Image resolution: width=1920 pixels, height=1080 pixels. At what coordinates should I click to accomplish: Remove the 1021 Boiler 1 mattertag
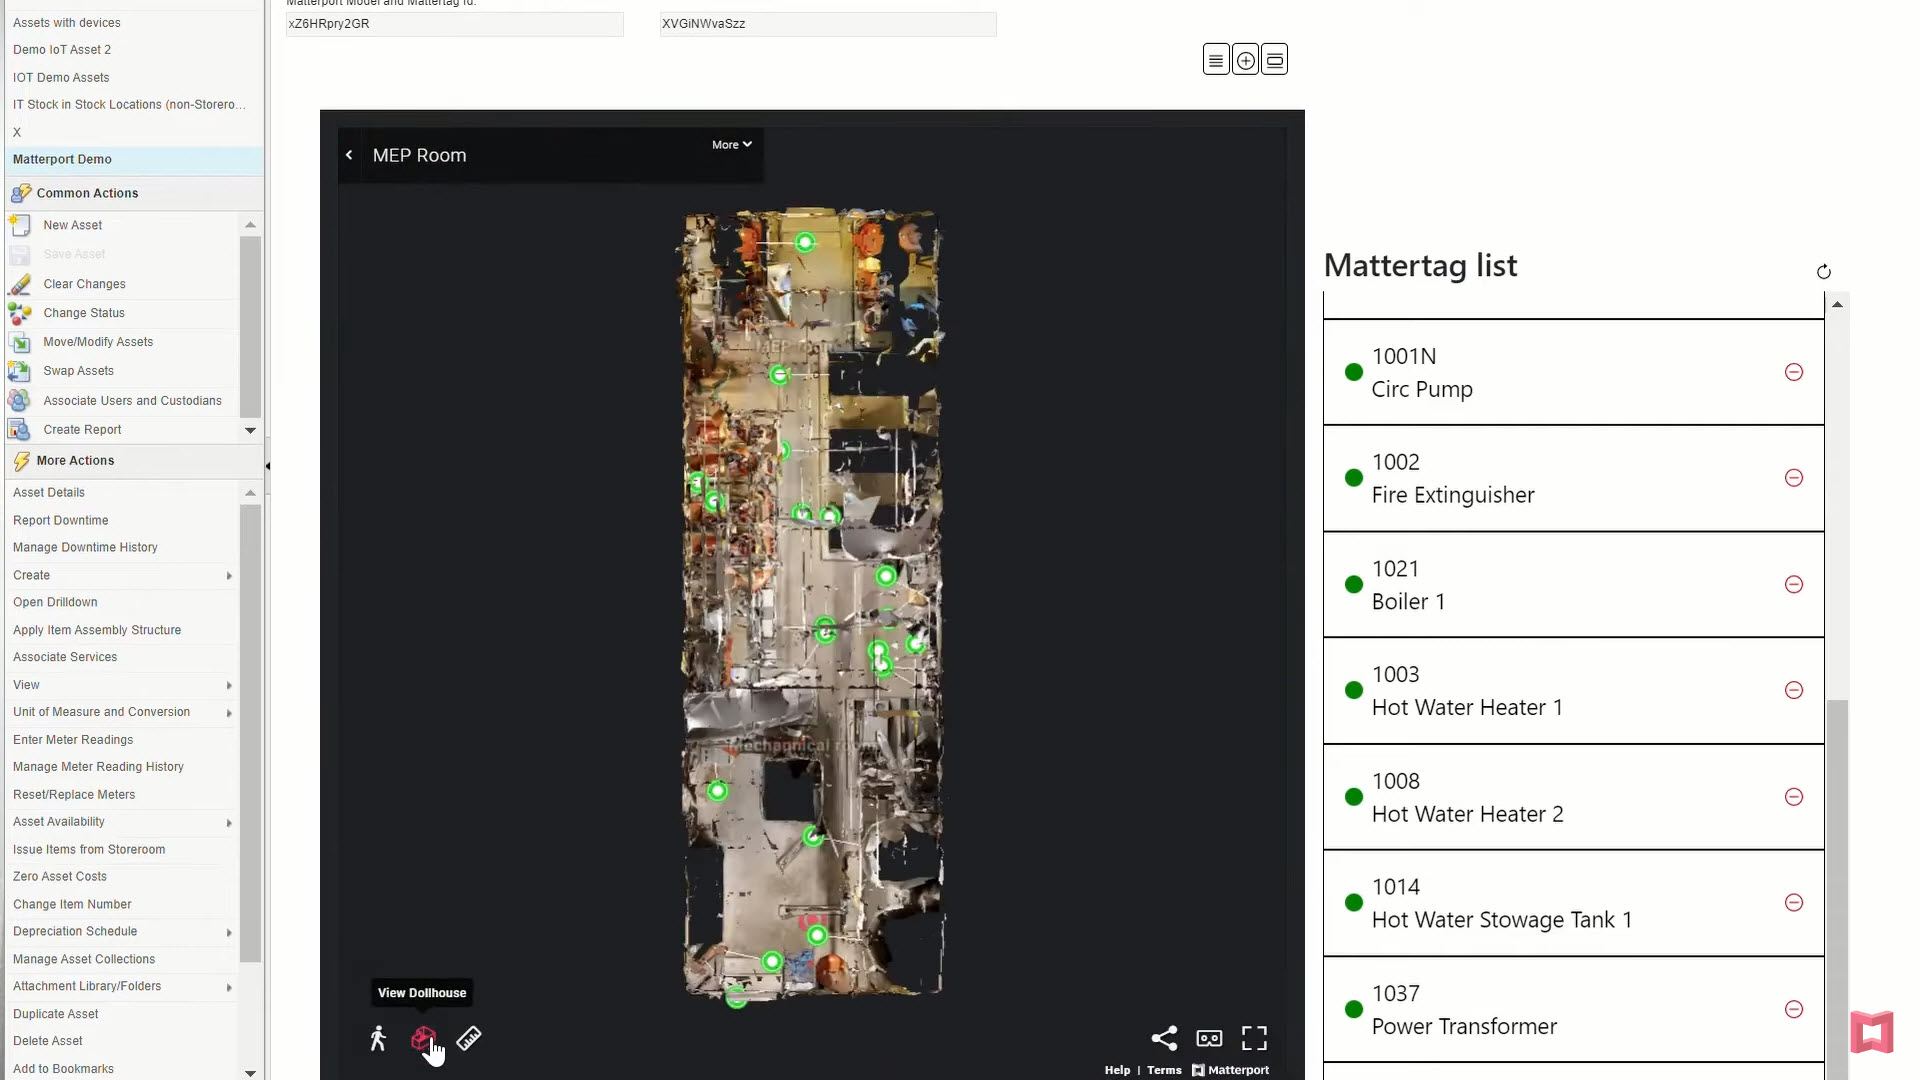coord(1794,584)
